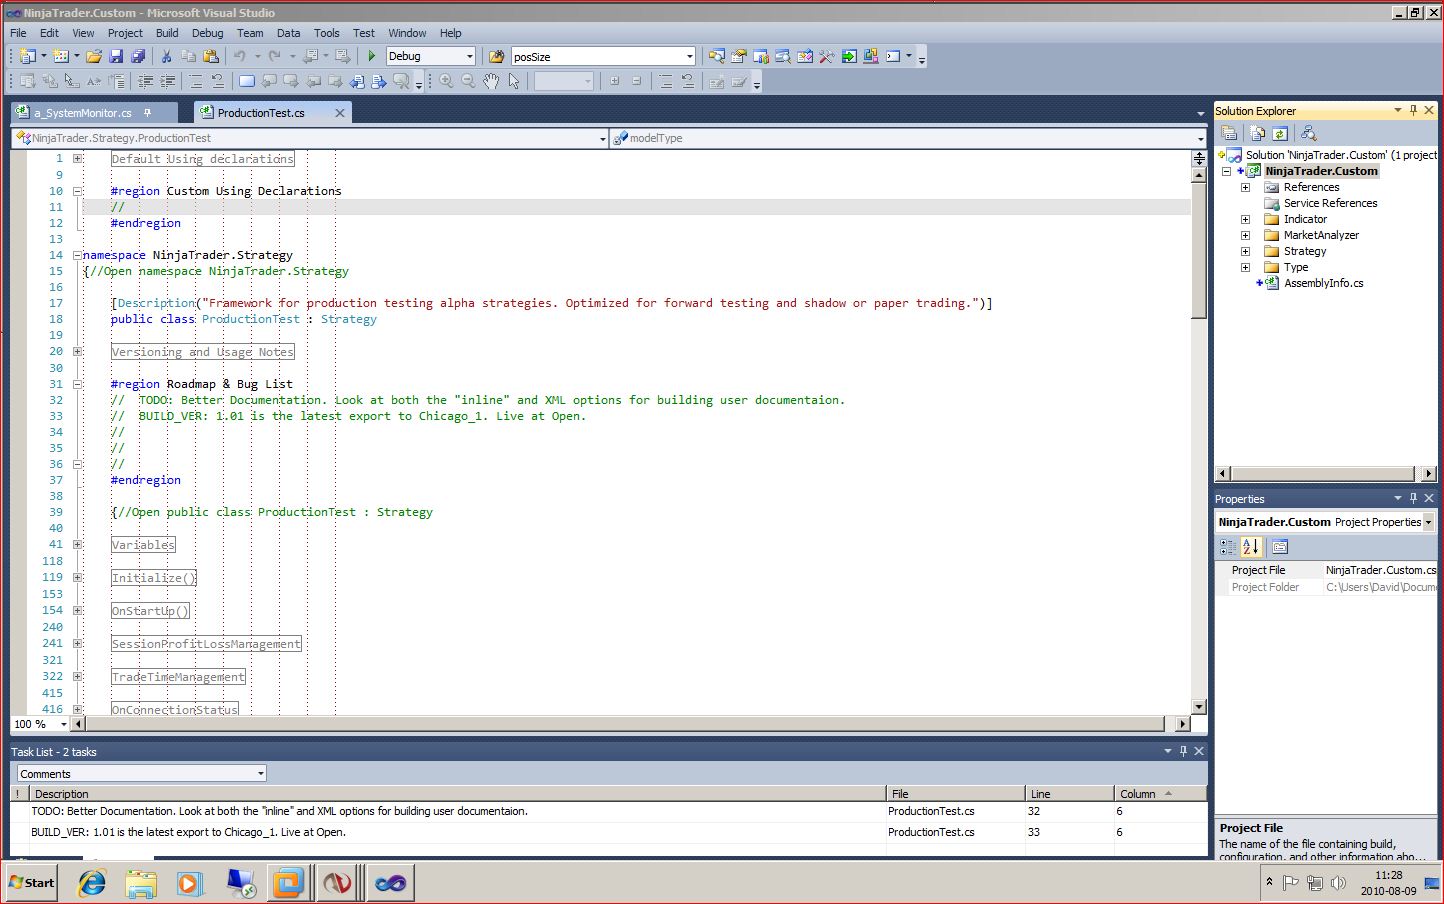The height and width of the screenshot is (904, 1444).
Task: Open the NinjaTrader.Strategy.ProductionTest class dropdown
Action: (602, 138)
